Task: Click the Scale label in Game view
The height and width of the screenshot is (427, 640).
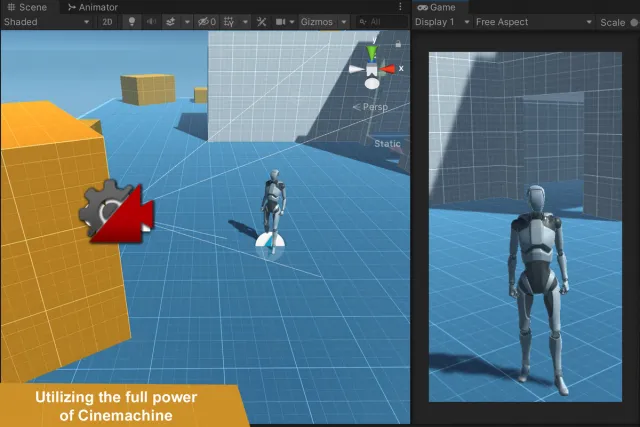Action: 612,22
